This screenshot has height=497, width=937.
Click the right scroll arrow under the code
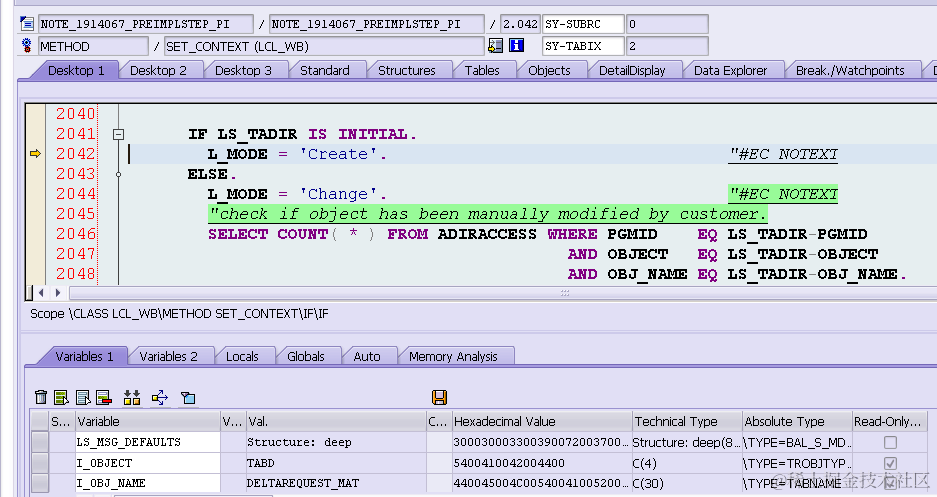pyautogui.click(x=57, y=293)
